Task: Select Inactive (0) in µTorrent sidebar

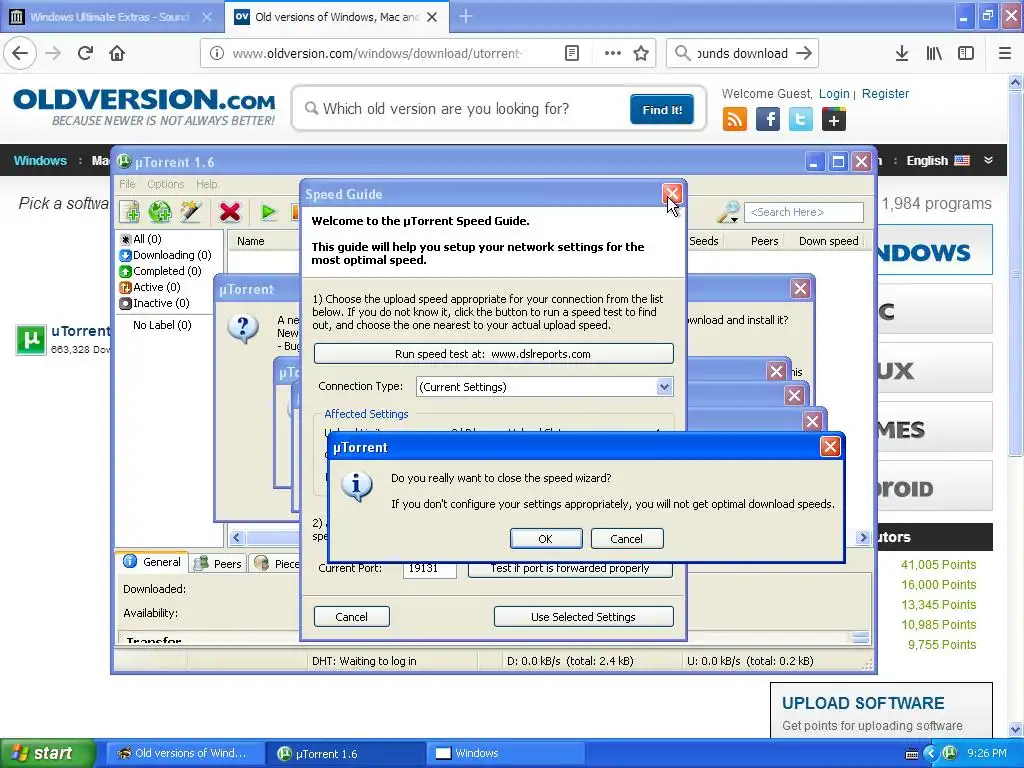Action: [x=155, y=303]
